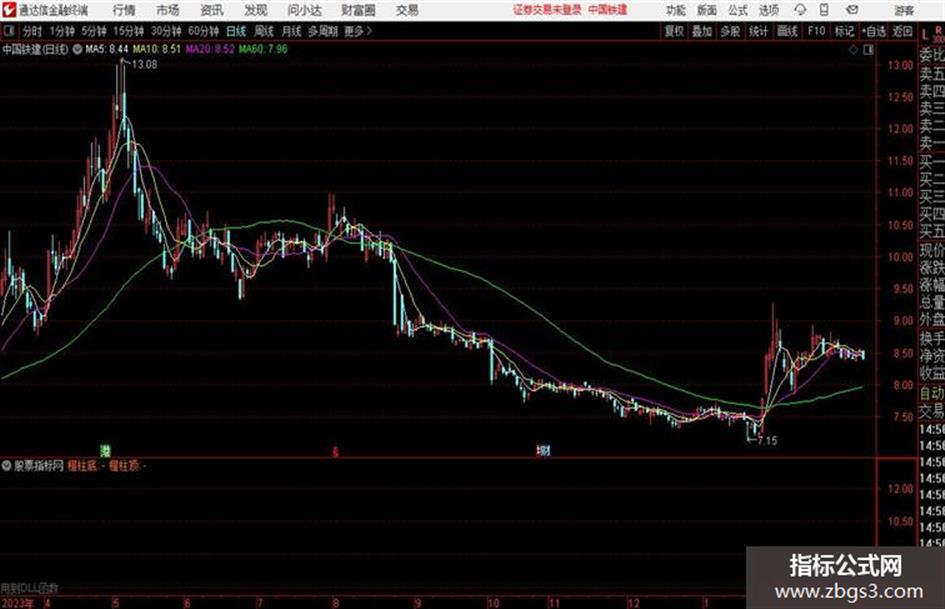This screenshot has width=945, height=609.
Task: Open the 交易 menu
Action: [407, 10]
